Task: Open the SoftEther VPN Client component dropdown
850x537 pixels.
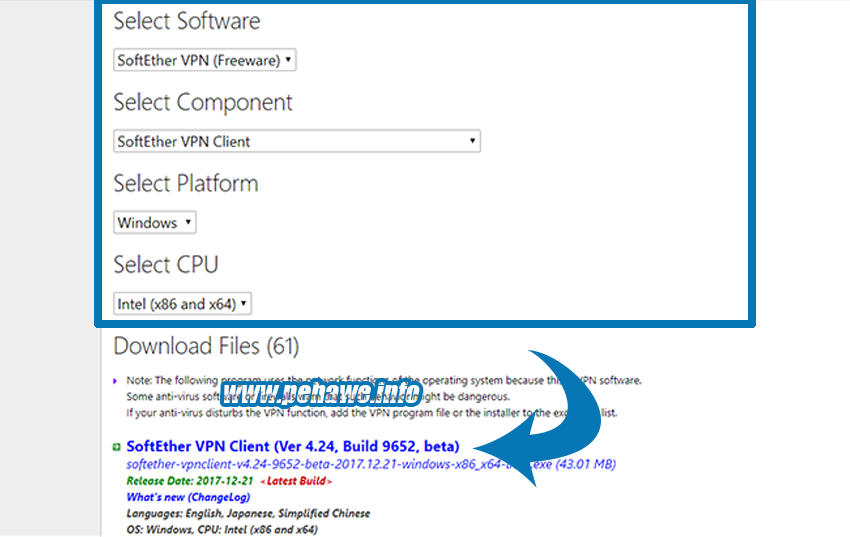Action: coord(297,141)
